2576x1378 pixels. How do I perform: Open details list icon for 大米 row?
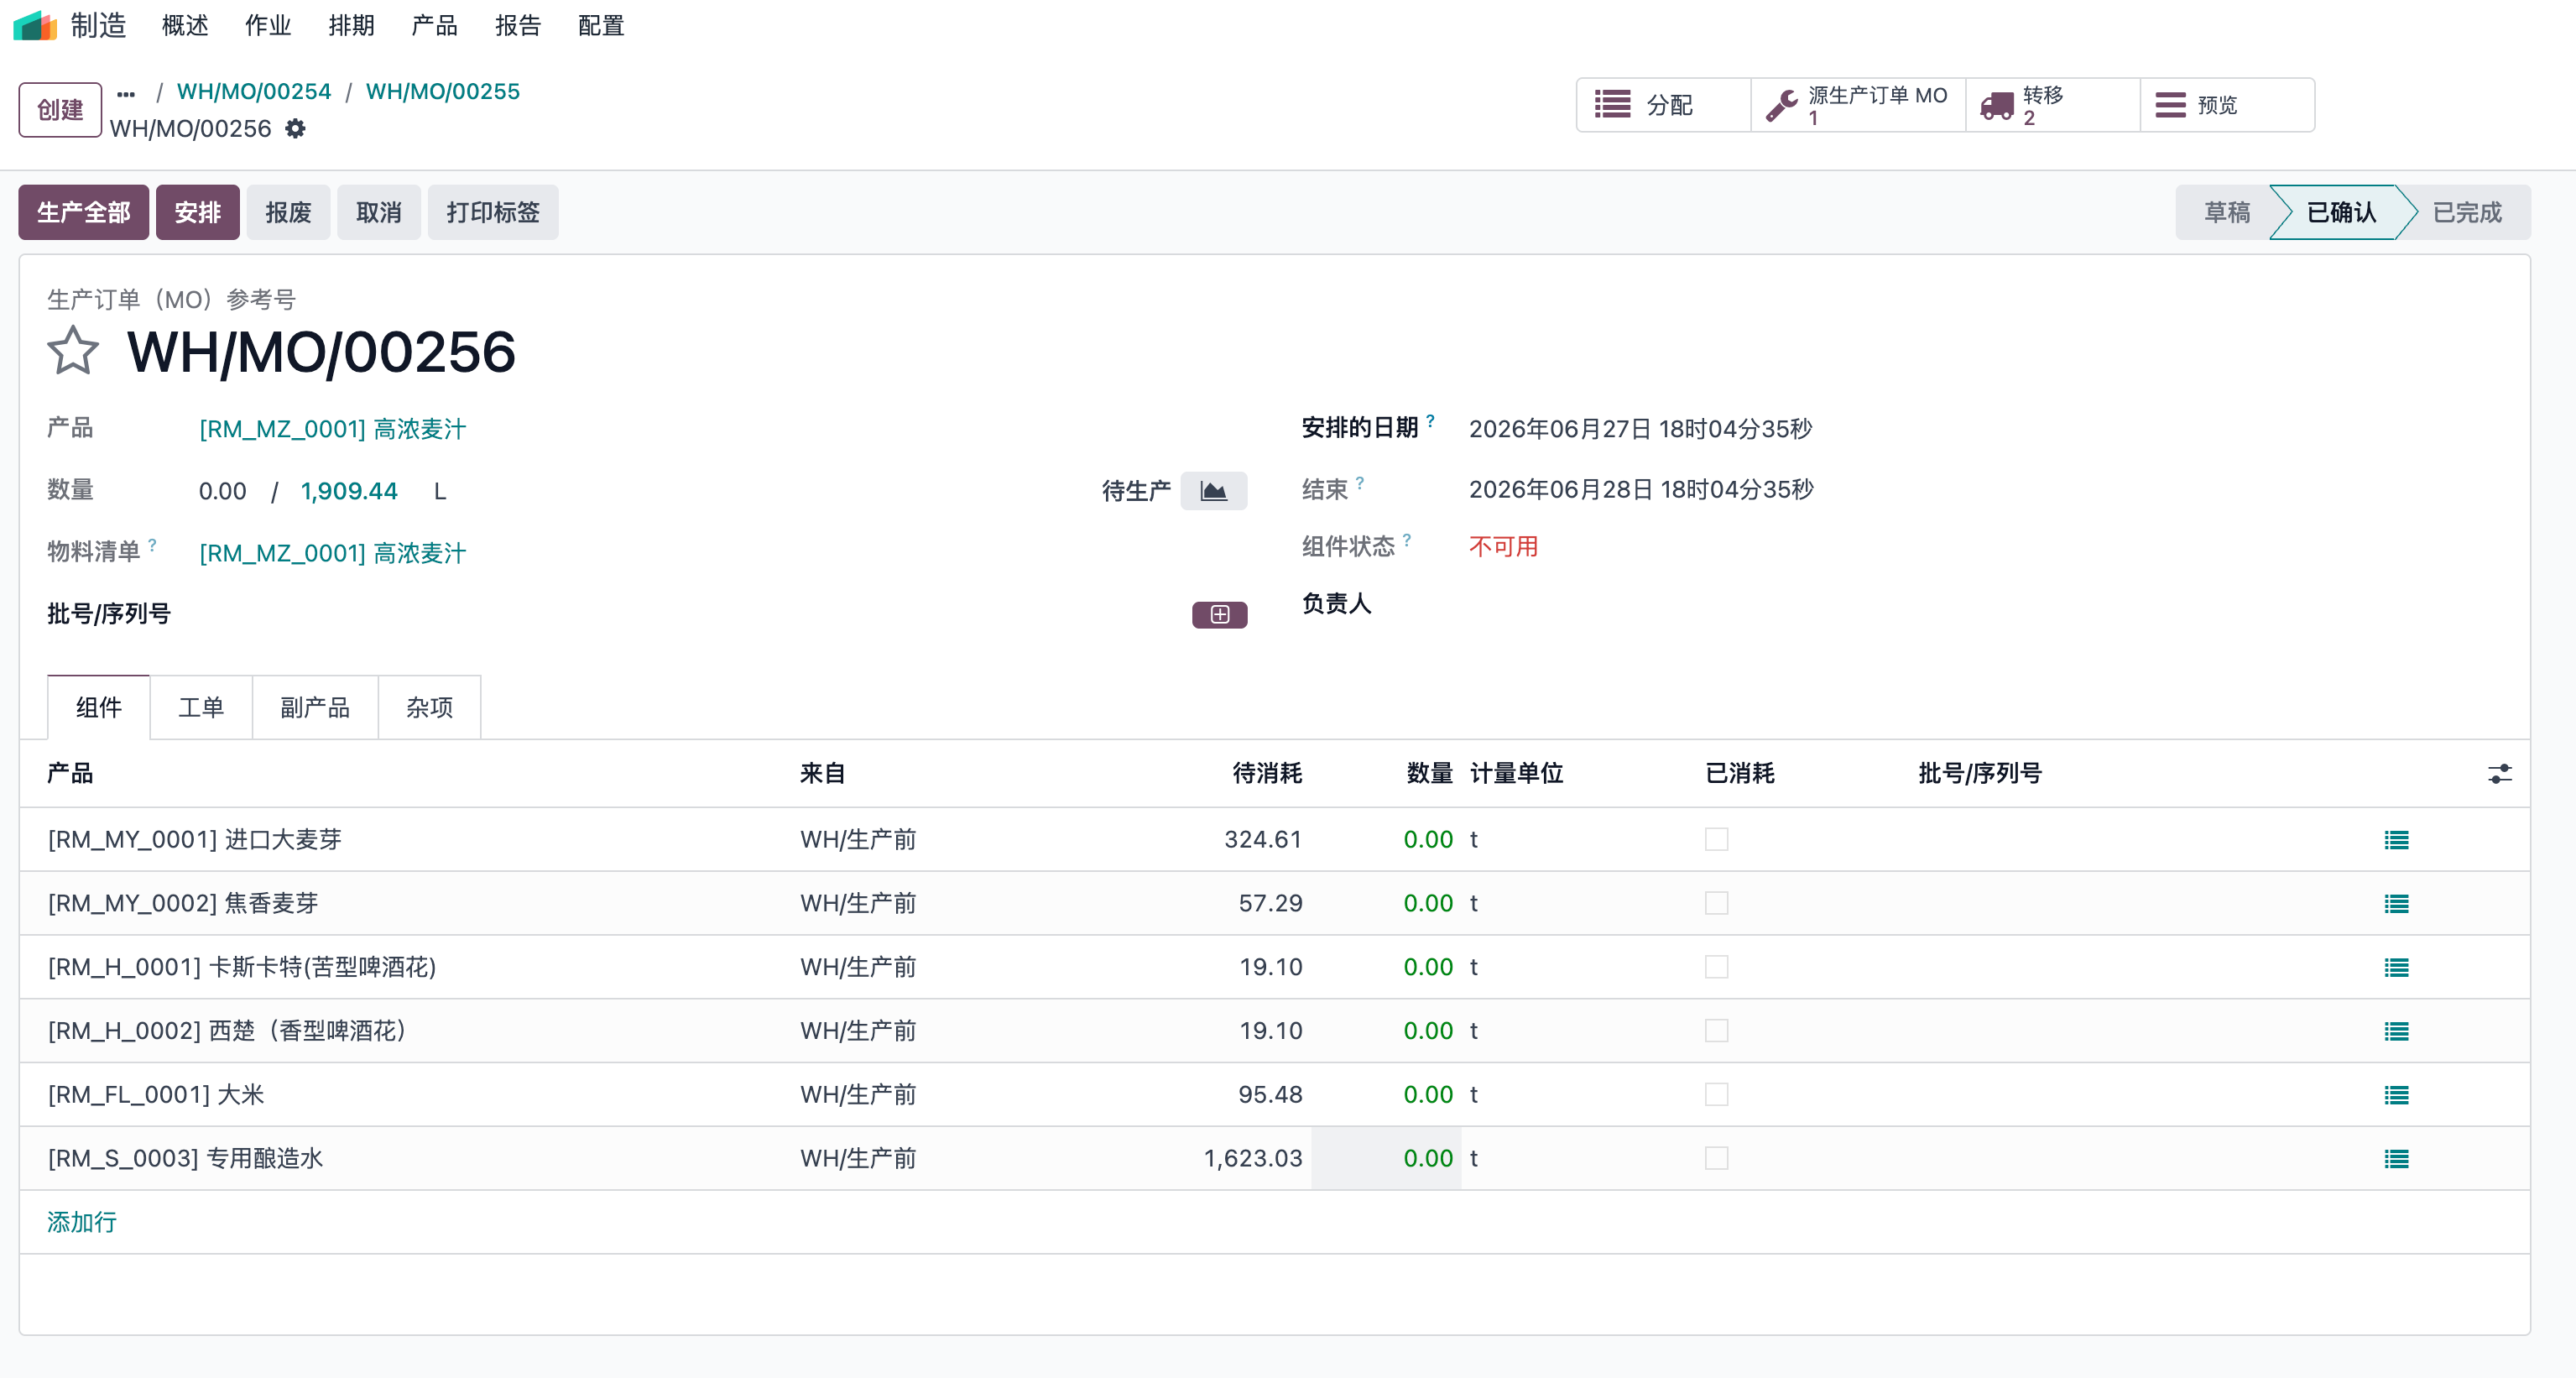pyautogui.click(x=2396, y=1095)
